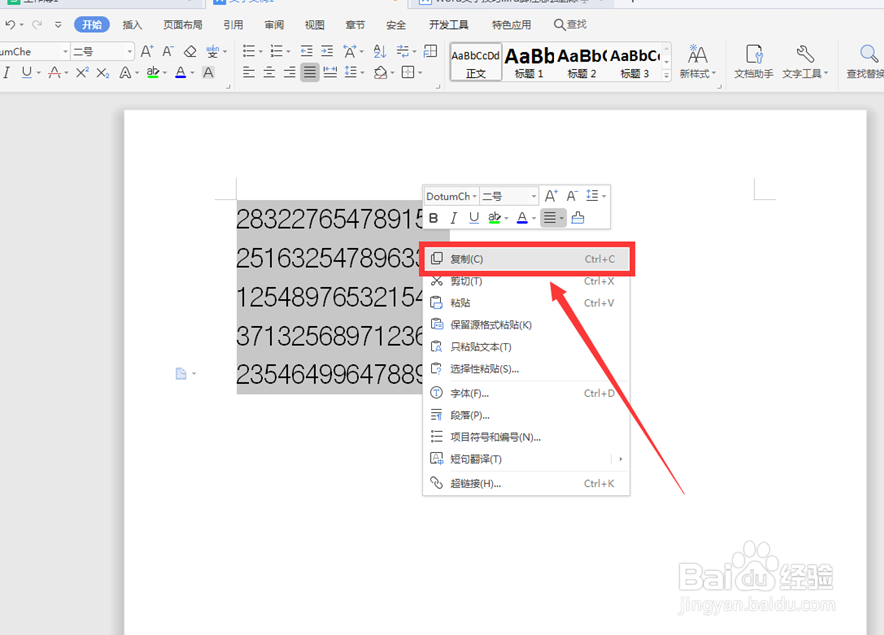Select ribbon Justify alignment
This screenshot has height=635, width=884.
coord(310,72)
